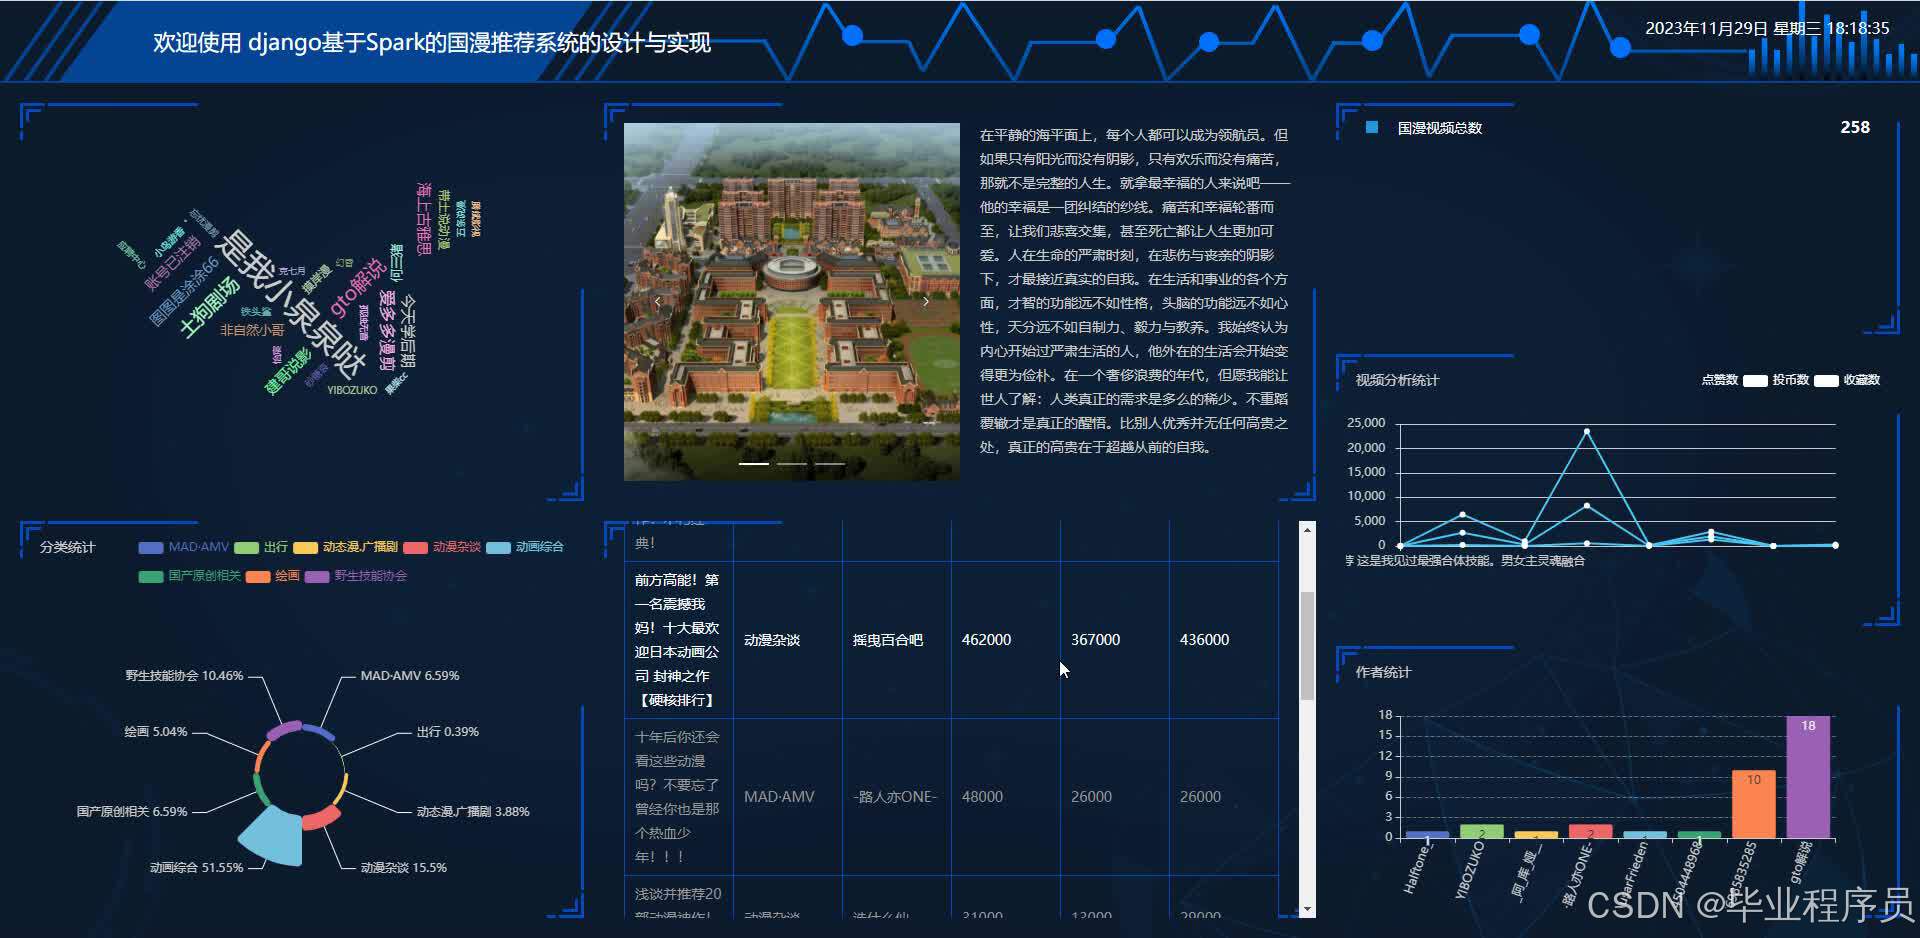Toggle 动漫杂谈 in the pie legend
The width and height of the screenshot is (1920, 938).
pyautogui.click(x=442, y=547)
